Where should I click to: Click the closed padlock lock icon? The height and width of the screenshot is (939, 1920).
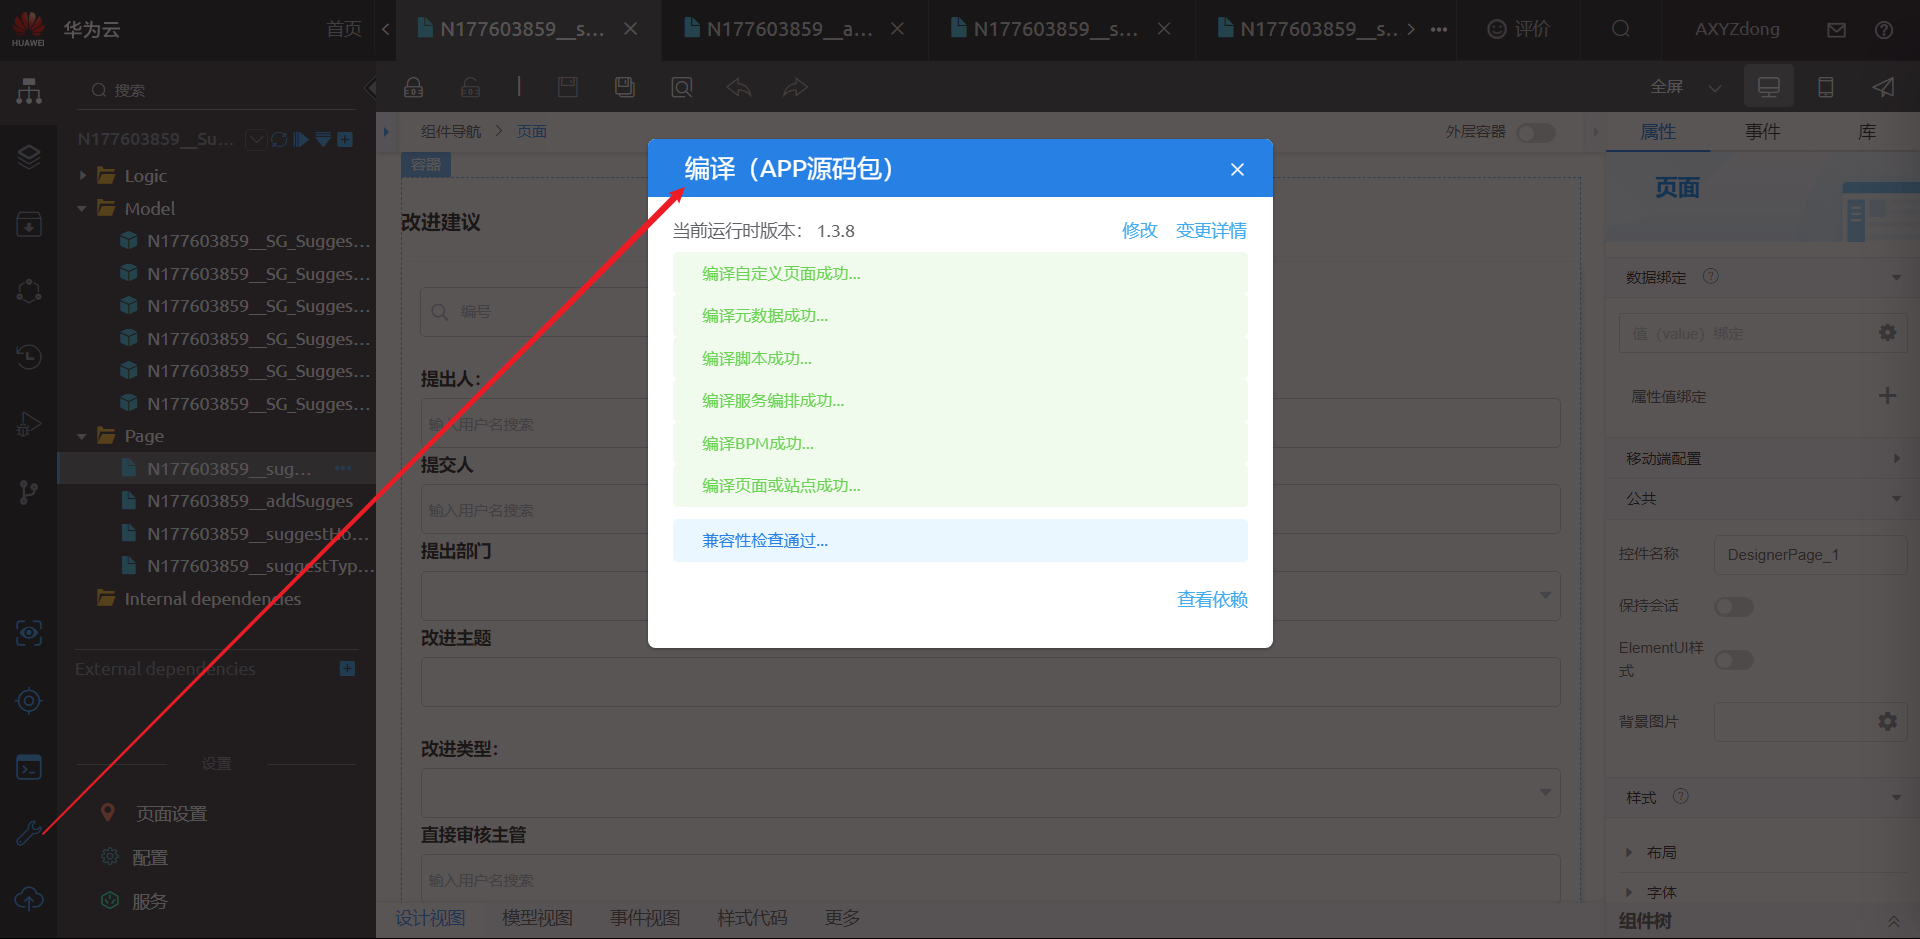[x=413, y=87]
